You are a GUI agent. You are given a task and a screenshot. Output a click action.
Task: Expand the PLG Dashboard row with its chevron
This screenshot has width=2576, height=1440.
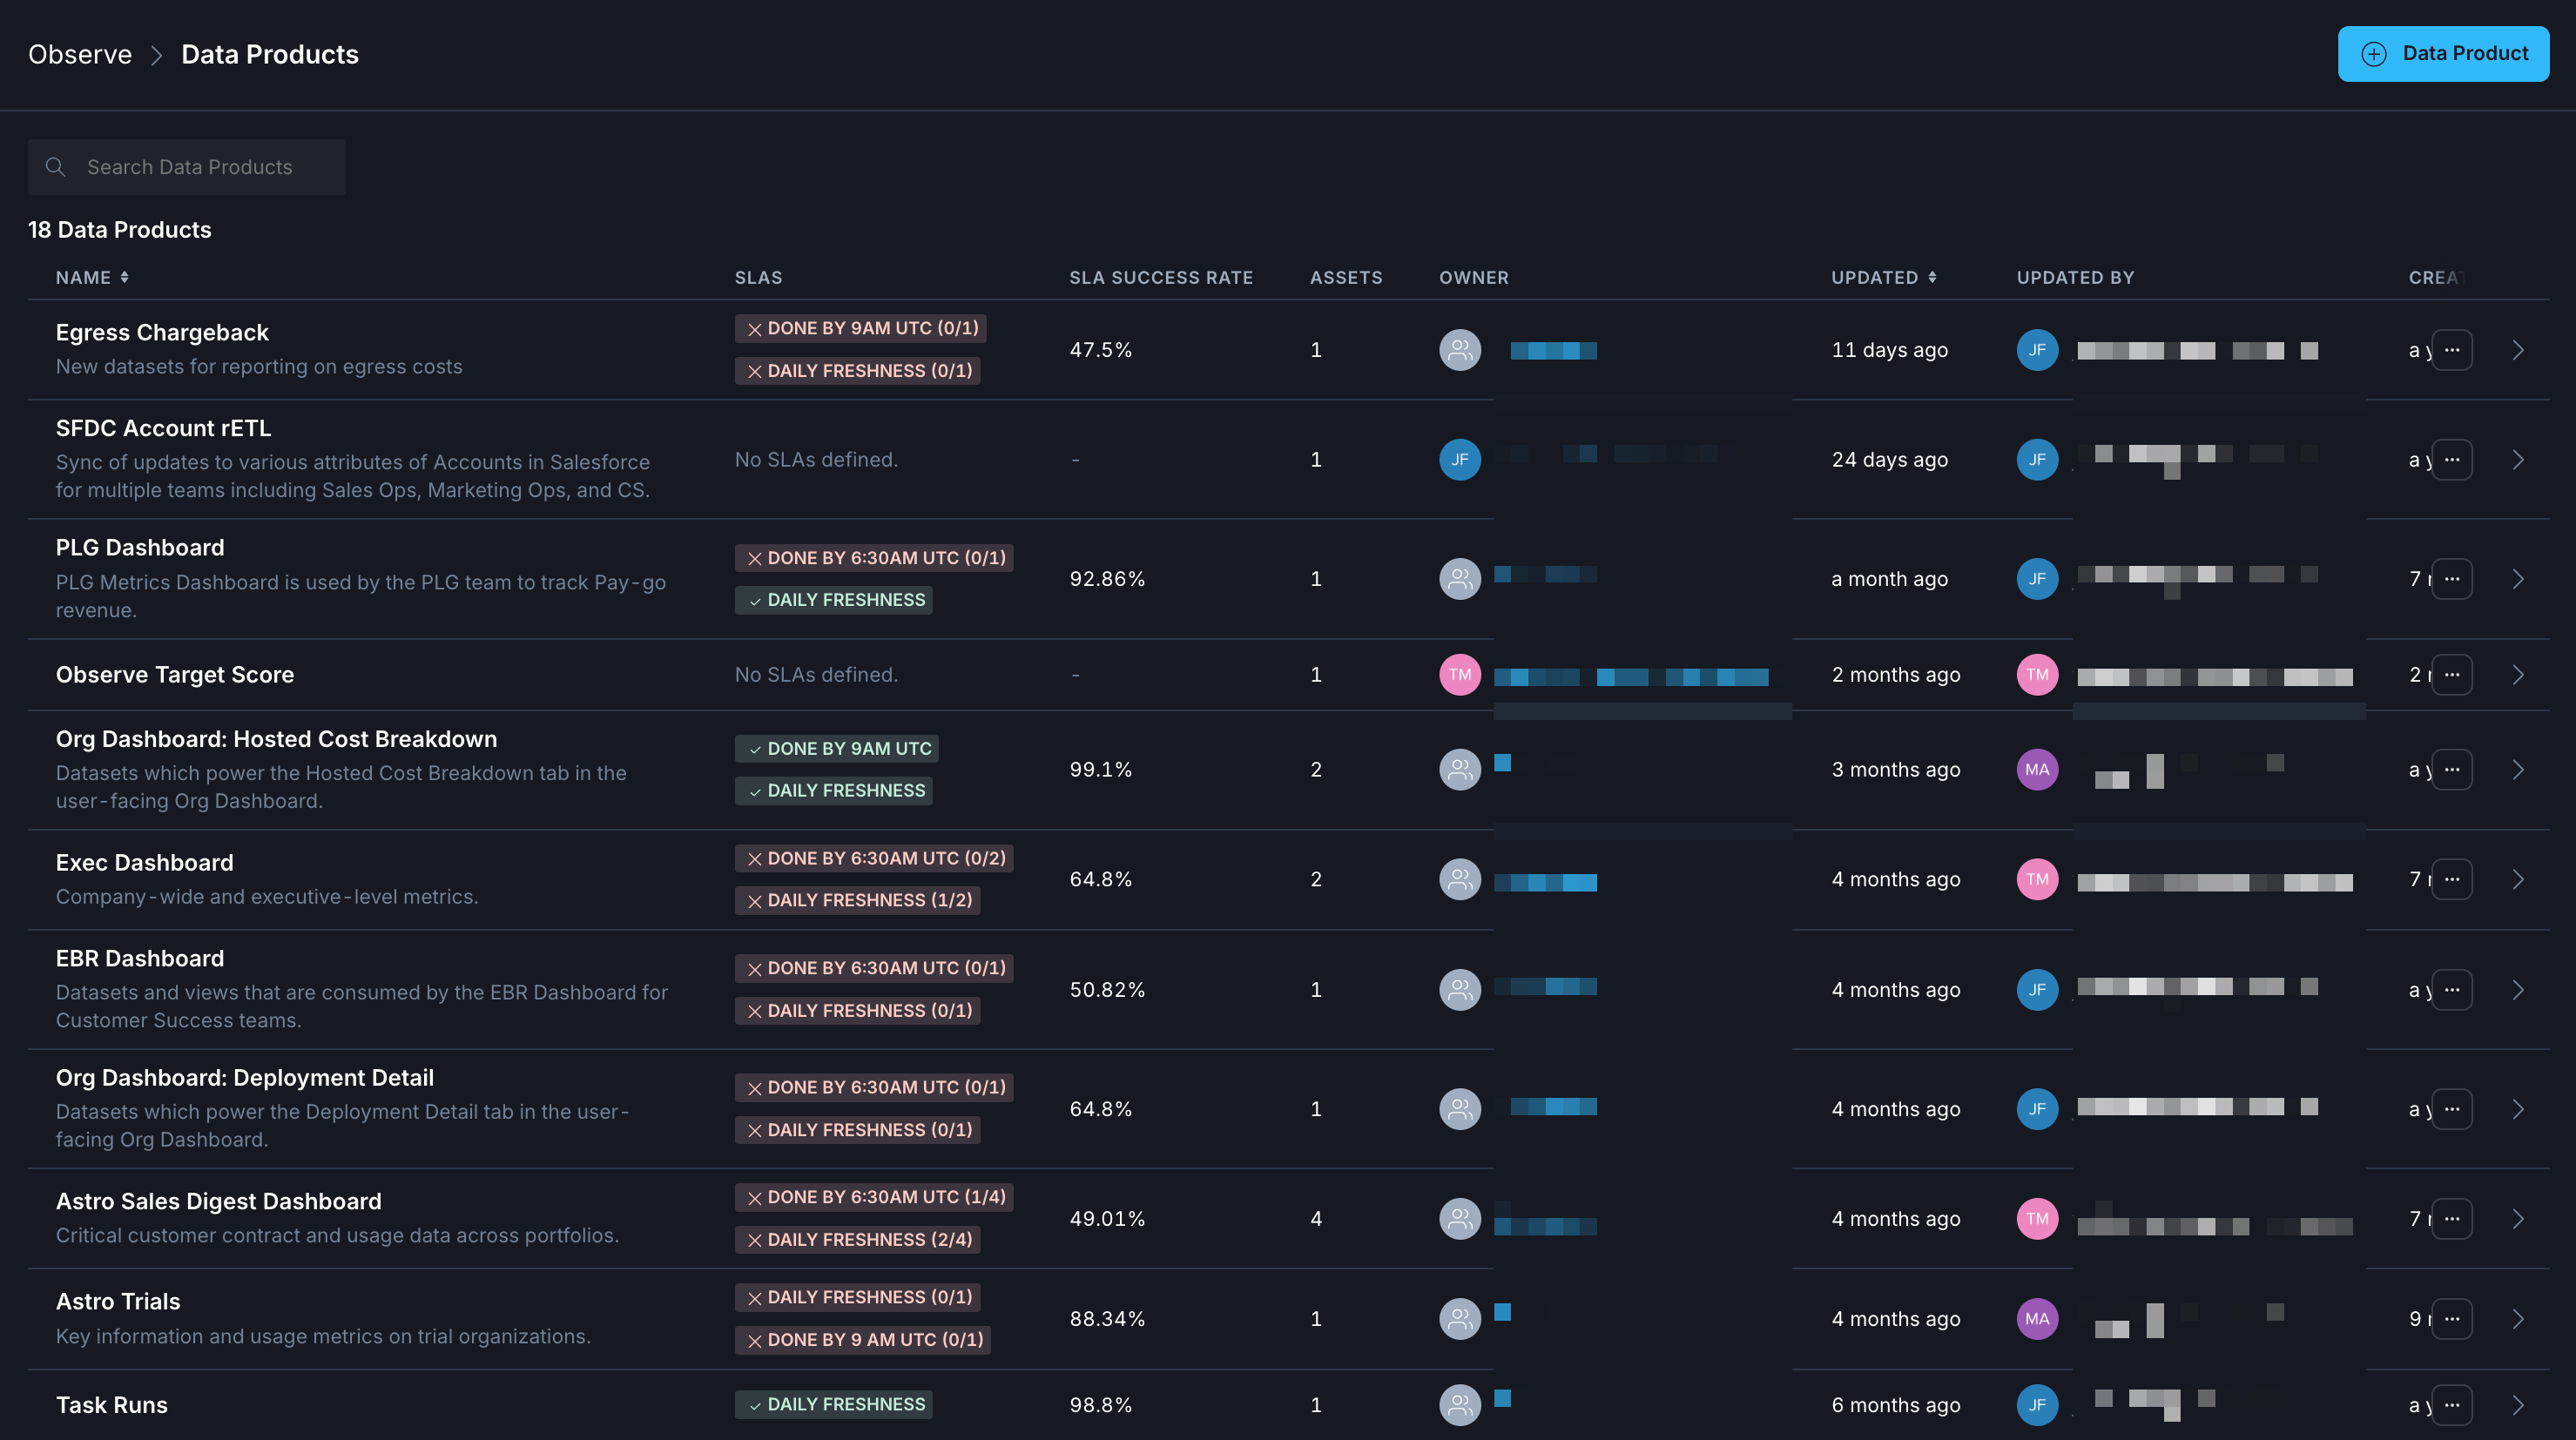tap(2518, 578)
